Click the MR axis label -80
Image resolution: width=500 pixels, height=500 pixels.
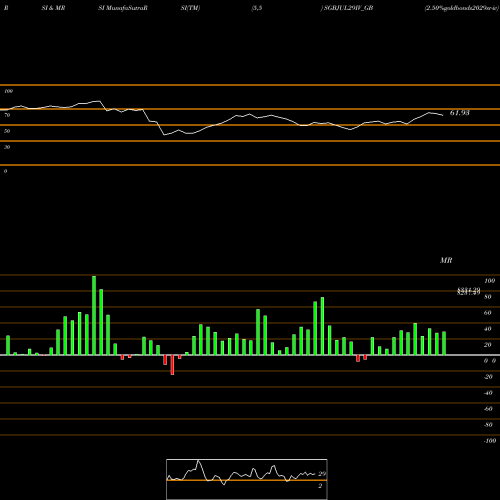click(488, 425)
